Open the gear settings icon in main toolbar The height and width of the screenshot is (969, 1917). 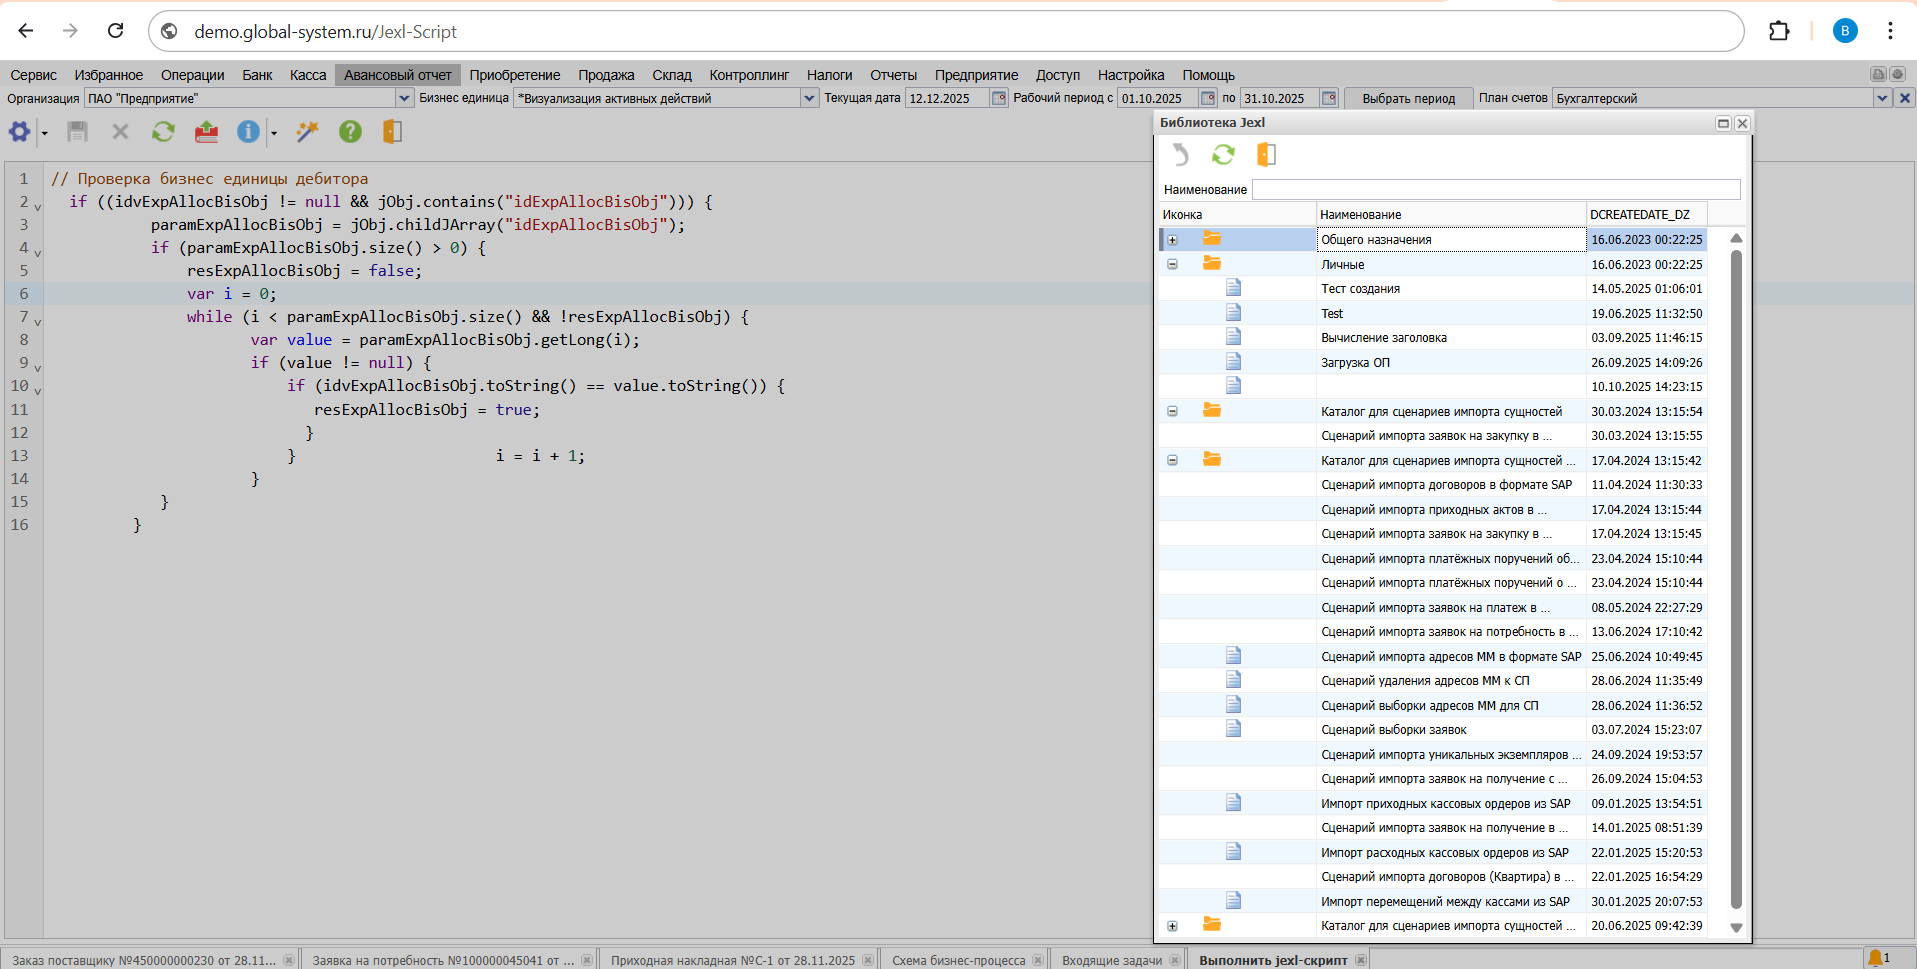tap(19, 132)
